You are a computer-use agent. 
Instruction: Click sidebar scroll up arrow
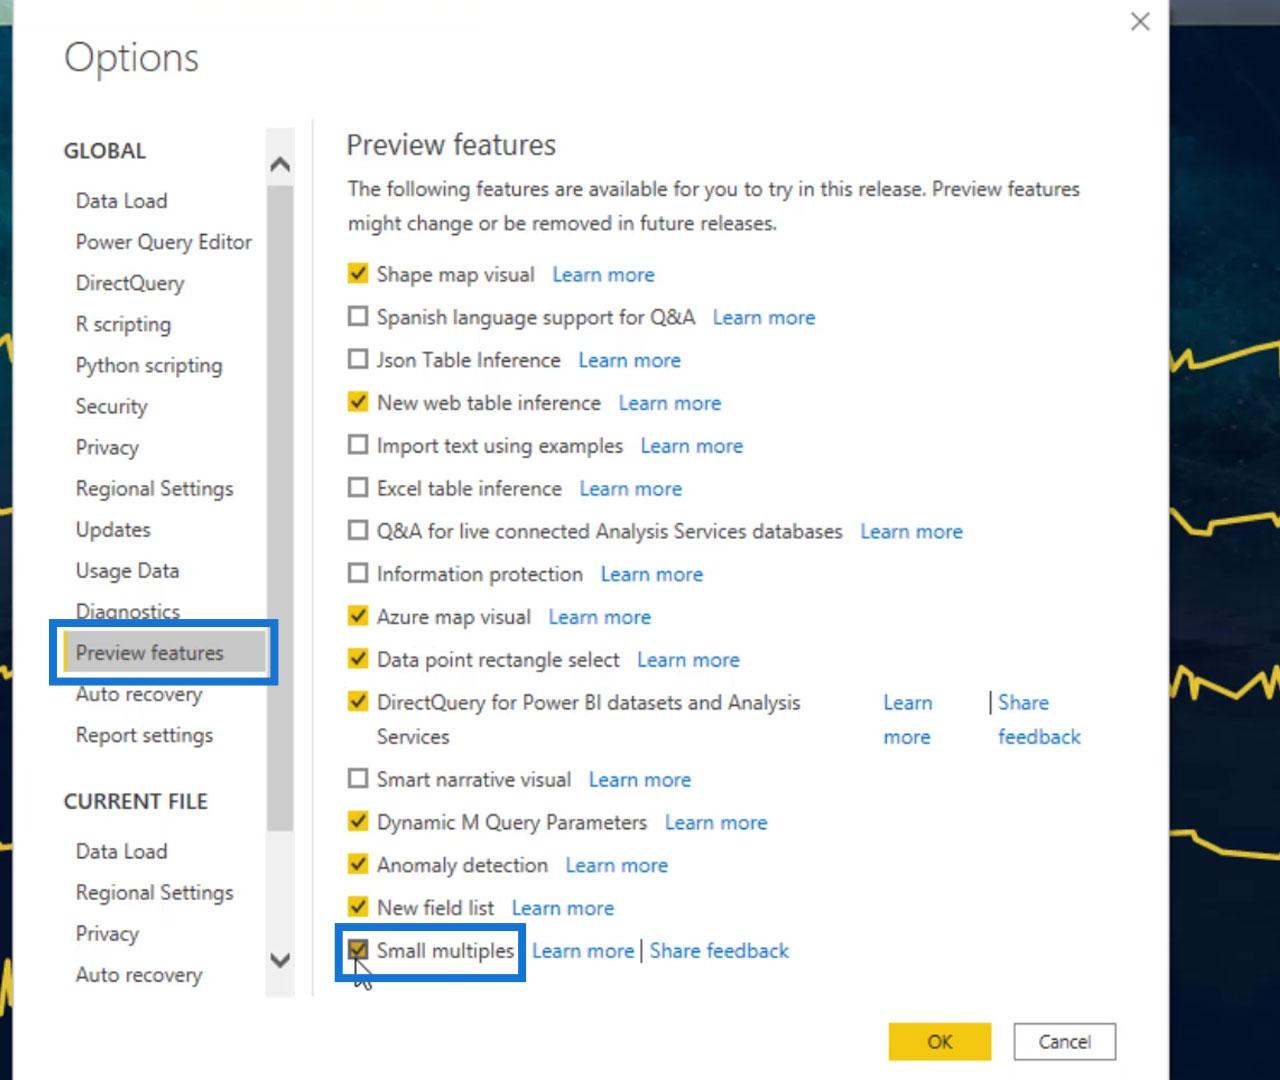[280, 164]
